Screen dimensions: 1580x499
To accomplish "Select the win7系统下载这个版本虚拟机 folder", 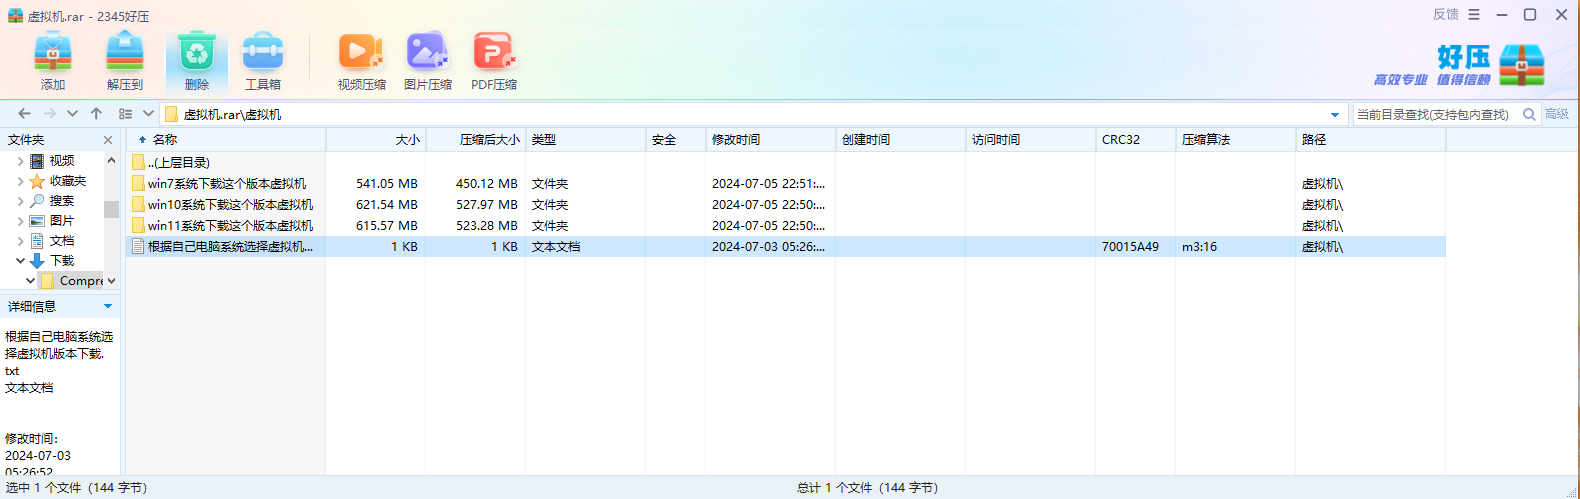I will 786,184.
